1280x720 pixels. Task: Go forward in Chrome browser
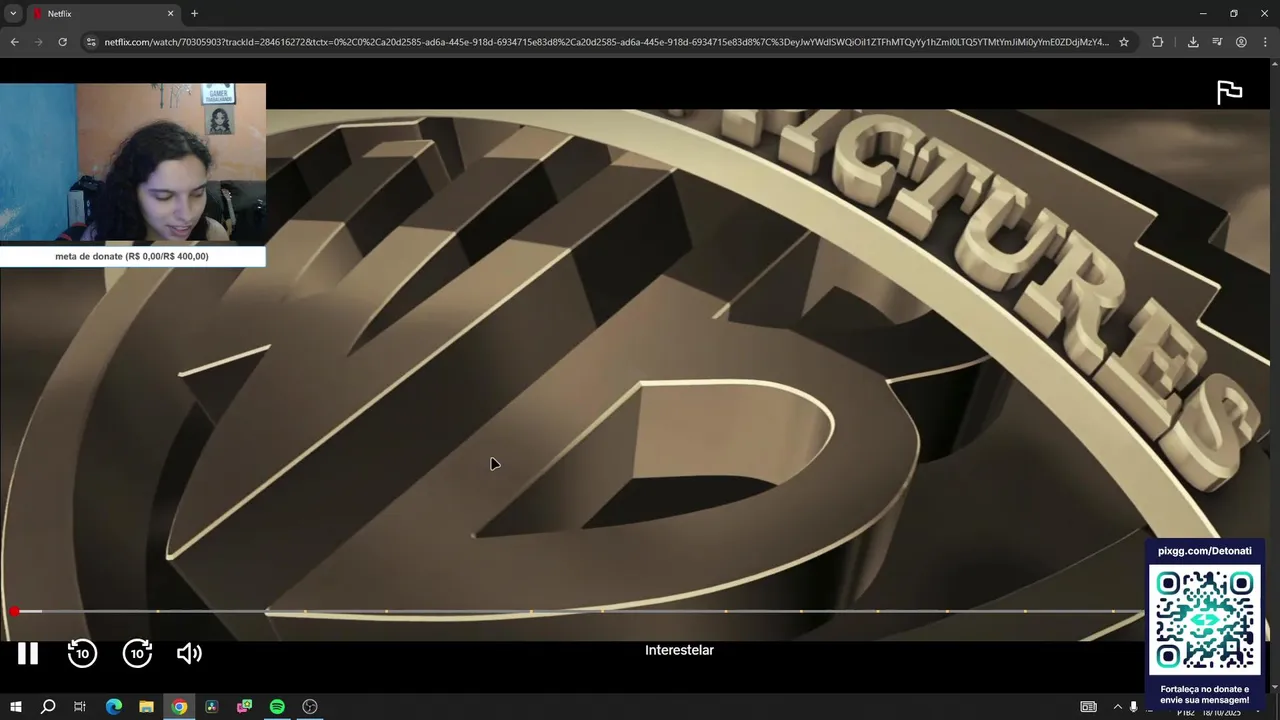(39, 42)
